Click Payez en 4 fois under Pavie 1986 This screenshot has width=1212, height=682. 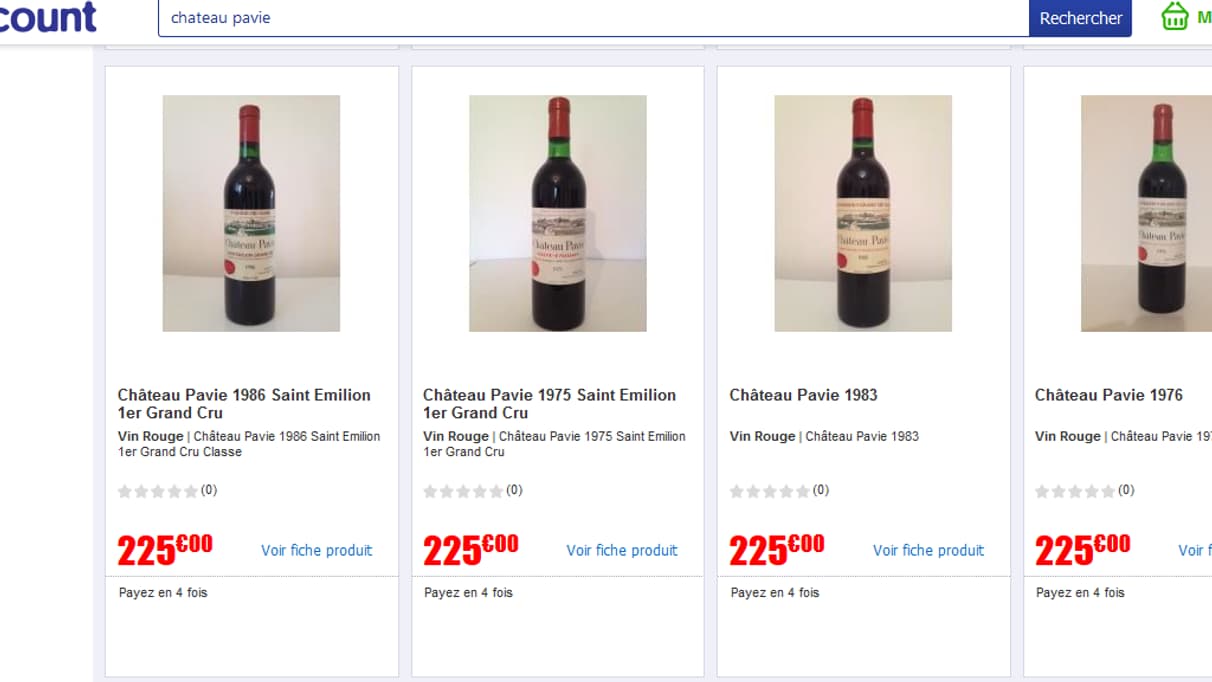[163, 593]
